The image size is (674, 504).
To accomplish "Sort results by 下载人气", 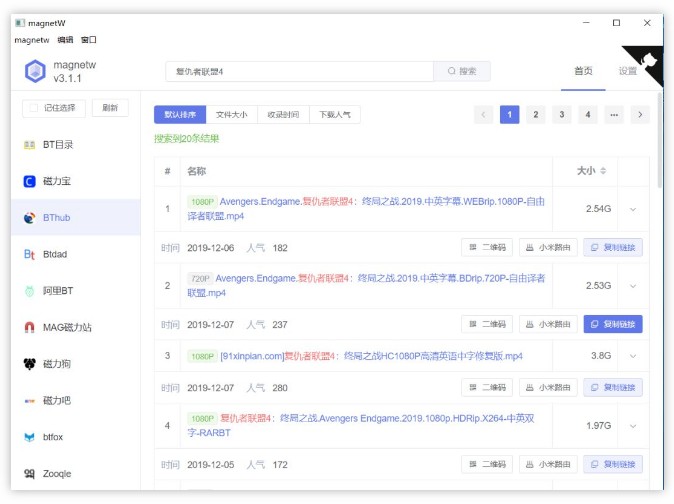I will [x=335, y=115].
